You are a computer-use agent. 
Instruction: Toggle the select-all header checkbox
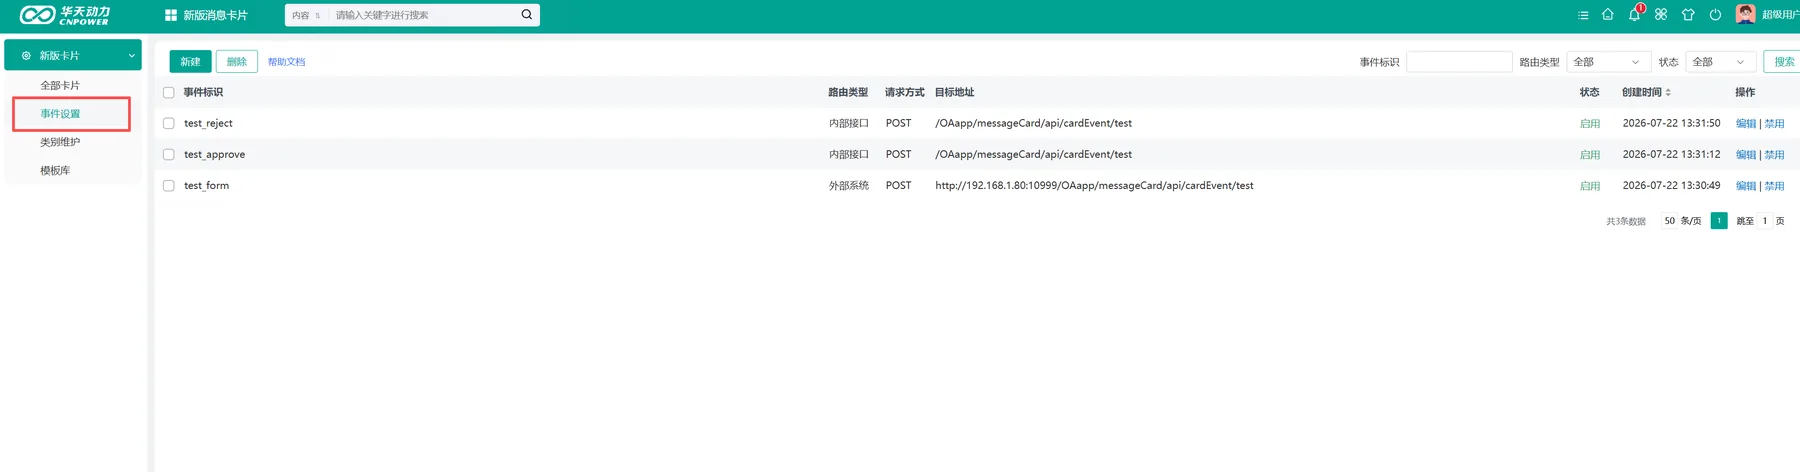(x=169, y=93)
